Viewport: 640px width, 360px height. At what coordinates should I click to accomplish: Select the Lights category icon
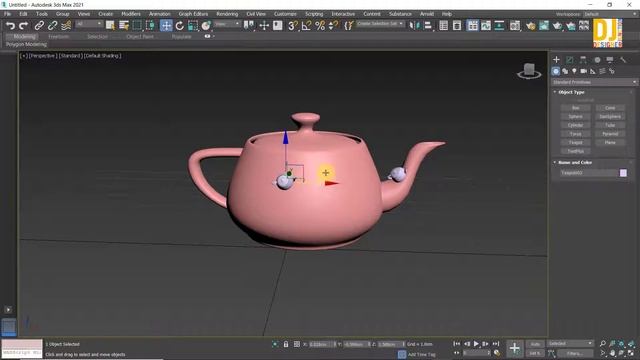pyautogui.click(x=574, y=71)
